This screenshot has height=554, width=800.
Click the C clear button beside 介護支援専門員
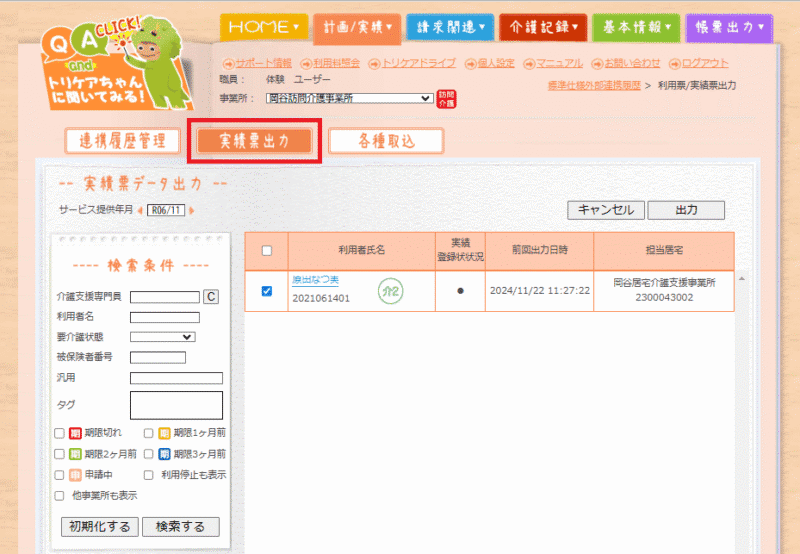(x=211, y=297)
